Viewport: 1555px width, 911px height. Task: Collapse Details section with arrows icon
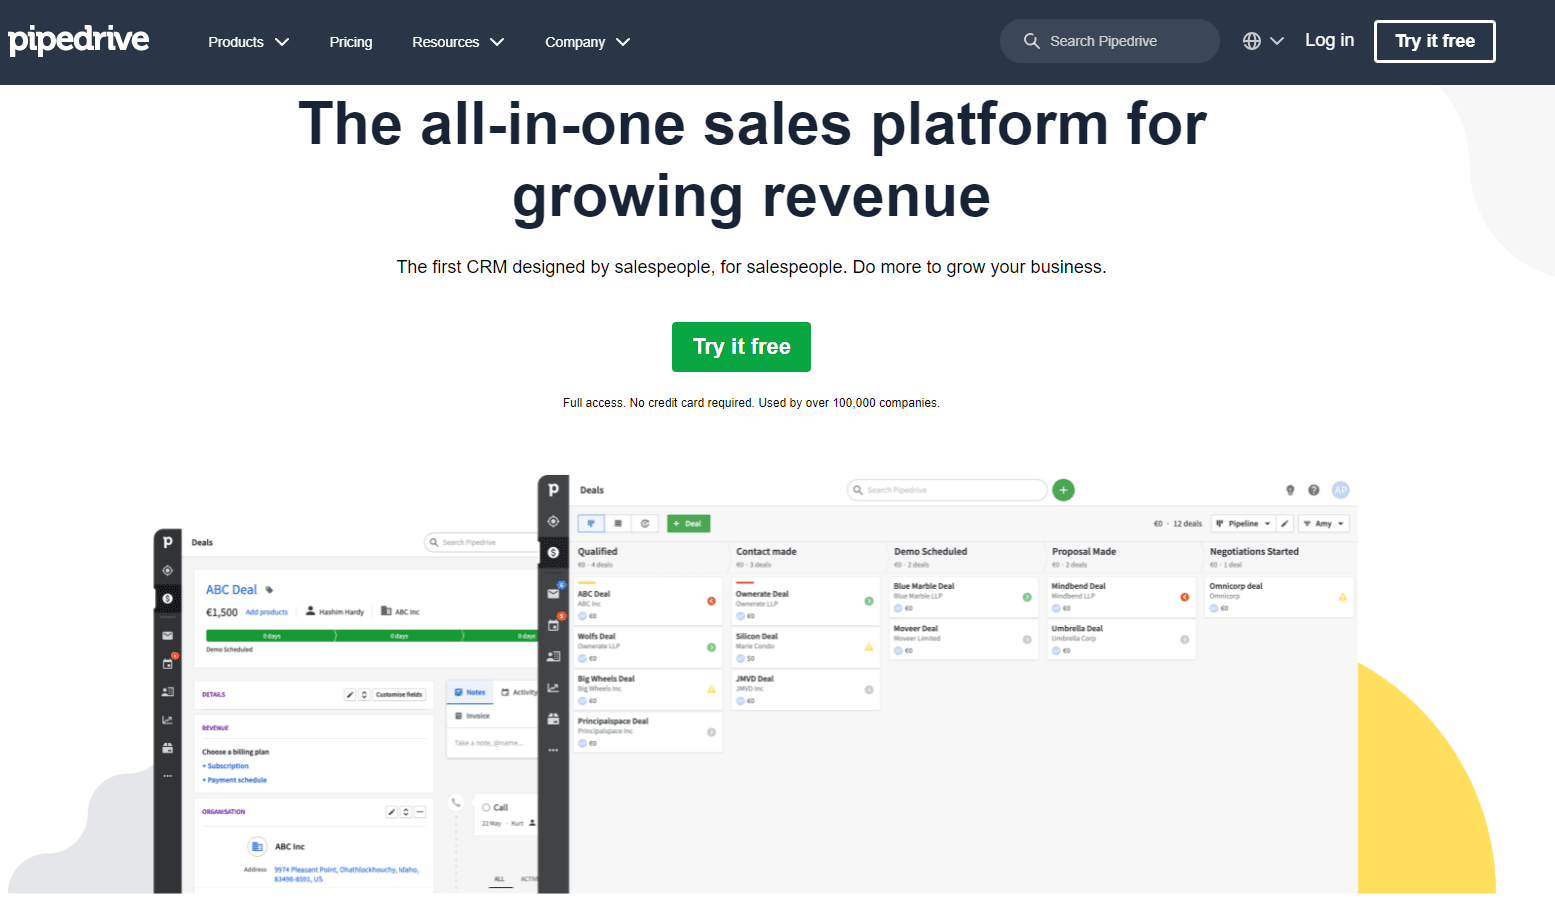point(364,694)
